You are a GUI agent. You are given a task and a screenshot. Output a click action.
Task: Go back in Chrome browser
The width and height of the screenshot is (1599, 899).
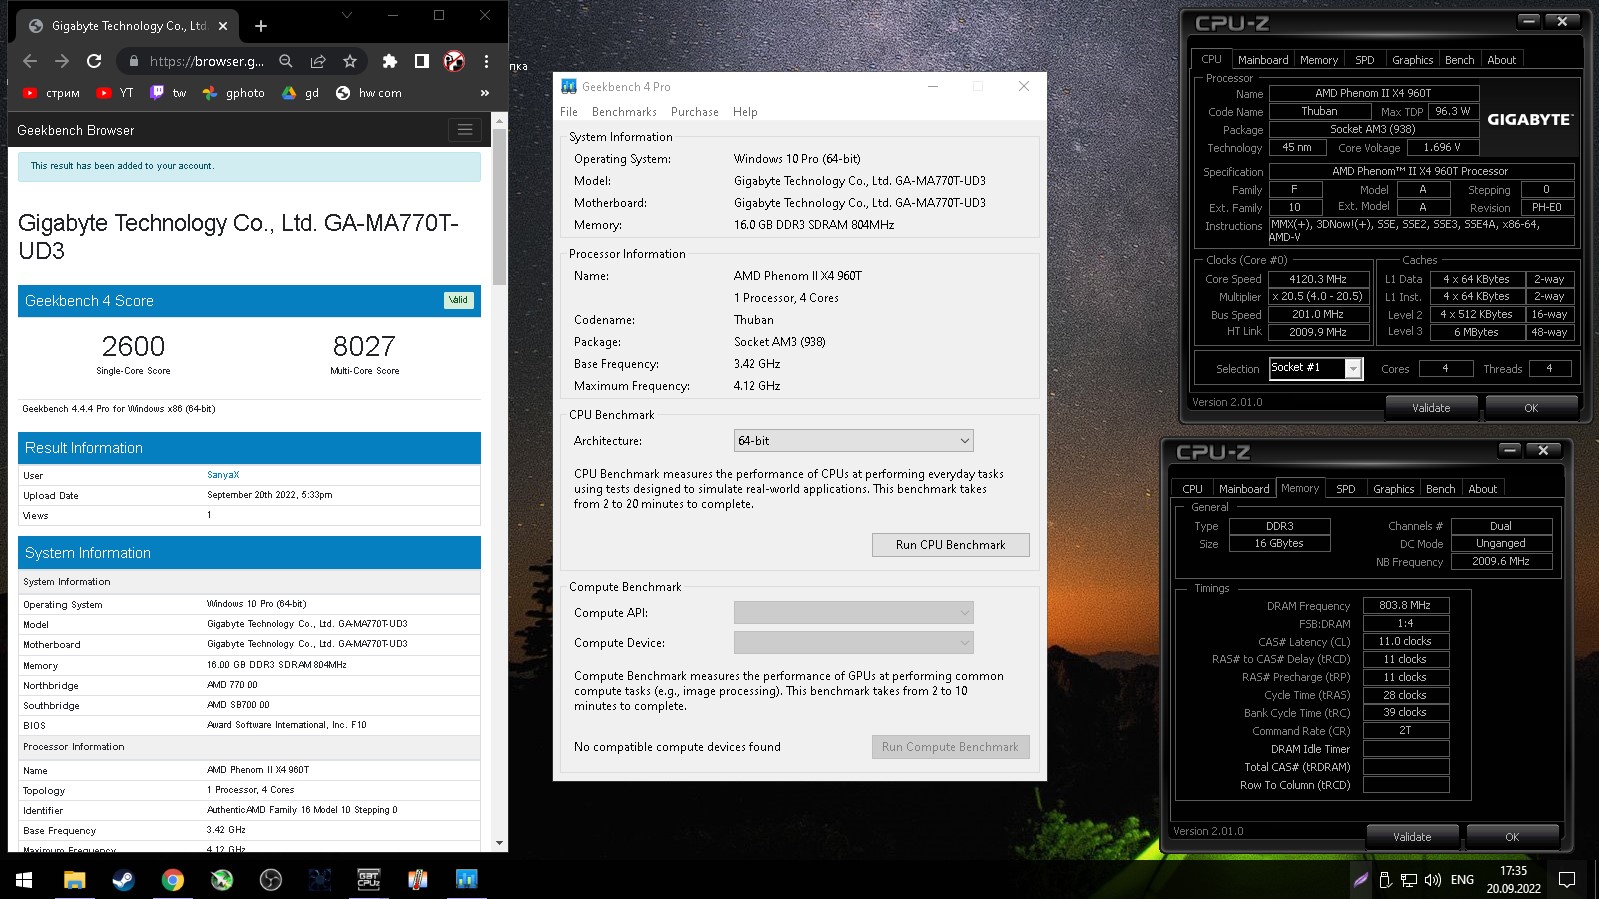pos(30,61)
